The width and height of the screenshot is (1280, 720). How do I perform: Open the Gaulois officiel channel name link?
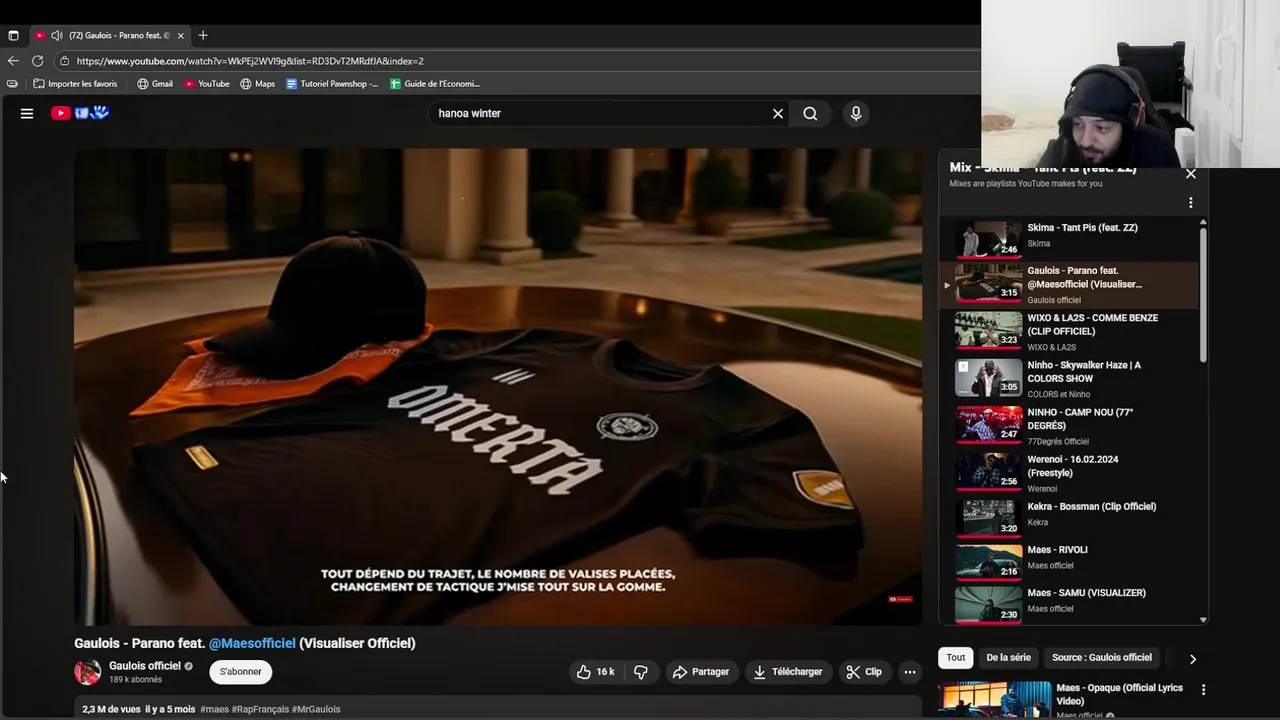[x=145, y=666]
